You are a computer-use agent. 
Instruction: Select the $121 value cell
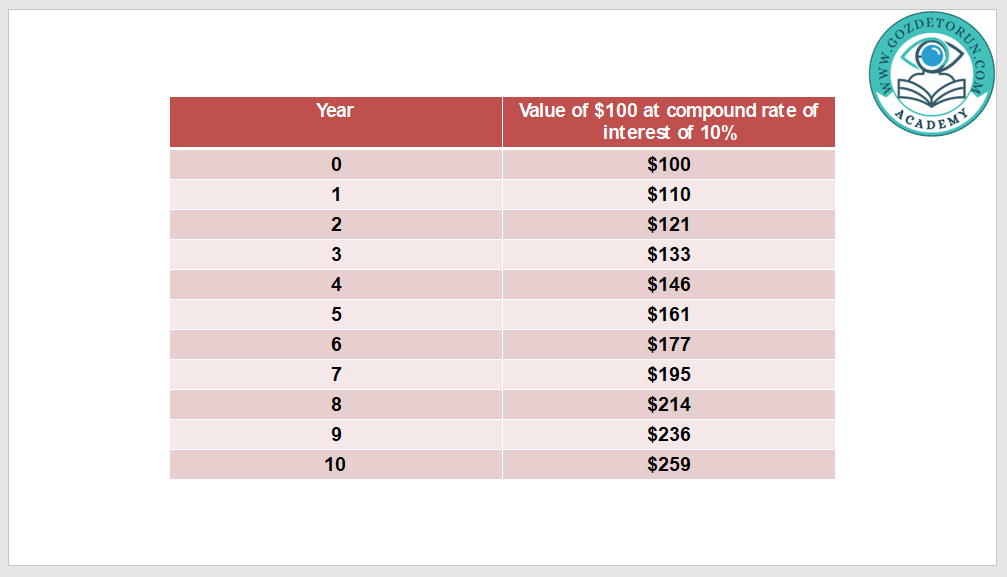pos(668,224)
